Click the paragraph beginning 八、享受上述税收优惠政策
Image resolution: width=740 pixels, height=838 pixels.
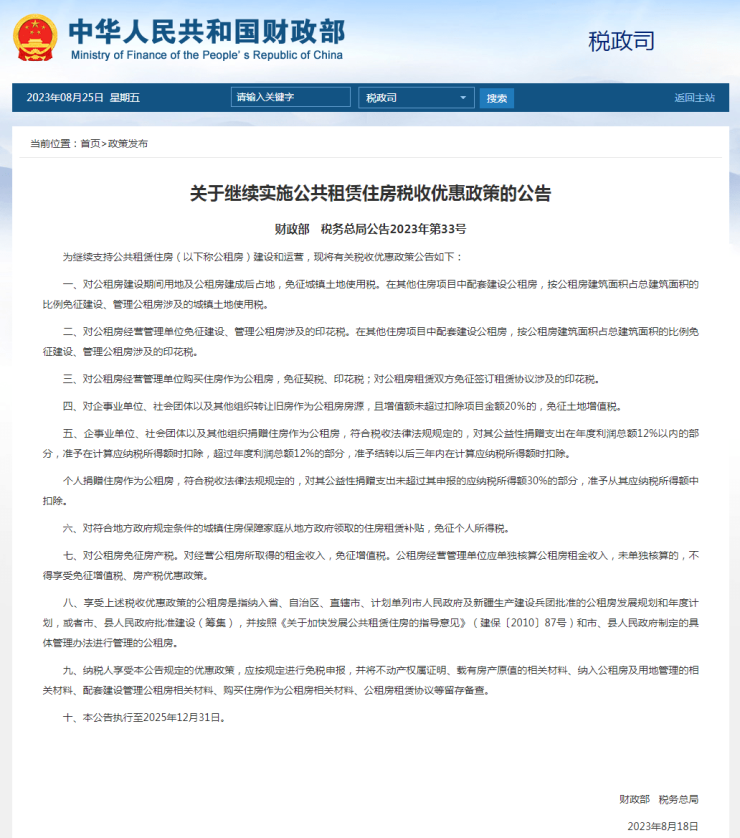click(x=370, y=623)
